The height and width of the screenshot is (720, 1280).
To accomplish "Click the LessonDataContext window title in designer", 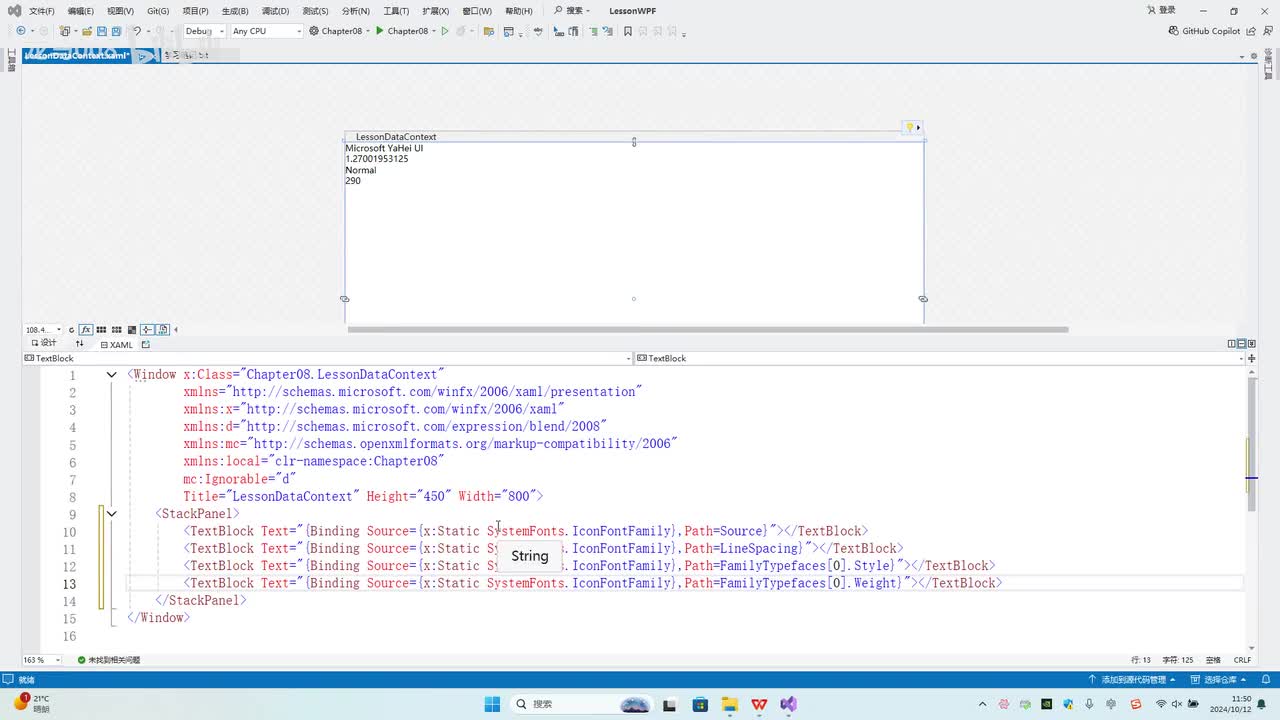I will [396, 137].
